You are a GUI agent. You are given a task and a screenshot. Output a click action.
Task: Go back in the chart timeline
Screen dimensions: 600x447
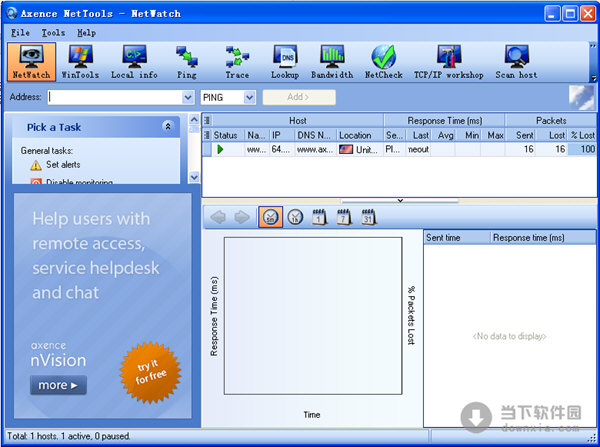point(218,217)
